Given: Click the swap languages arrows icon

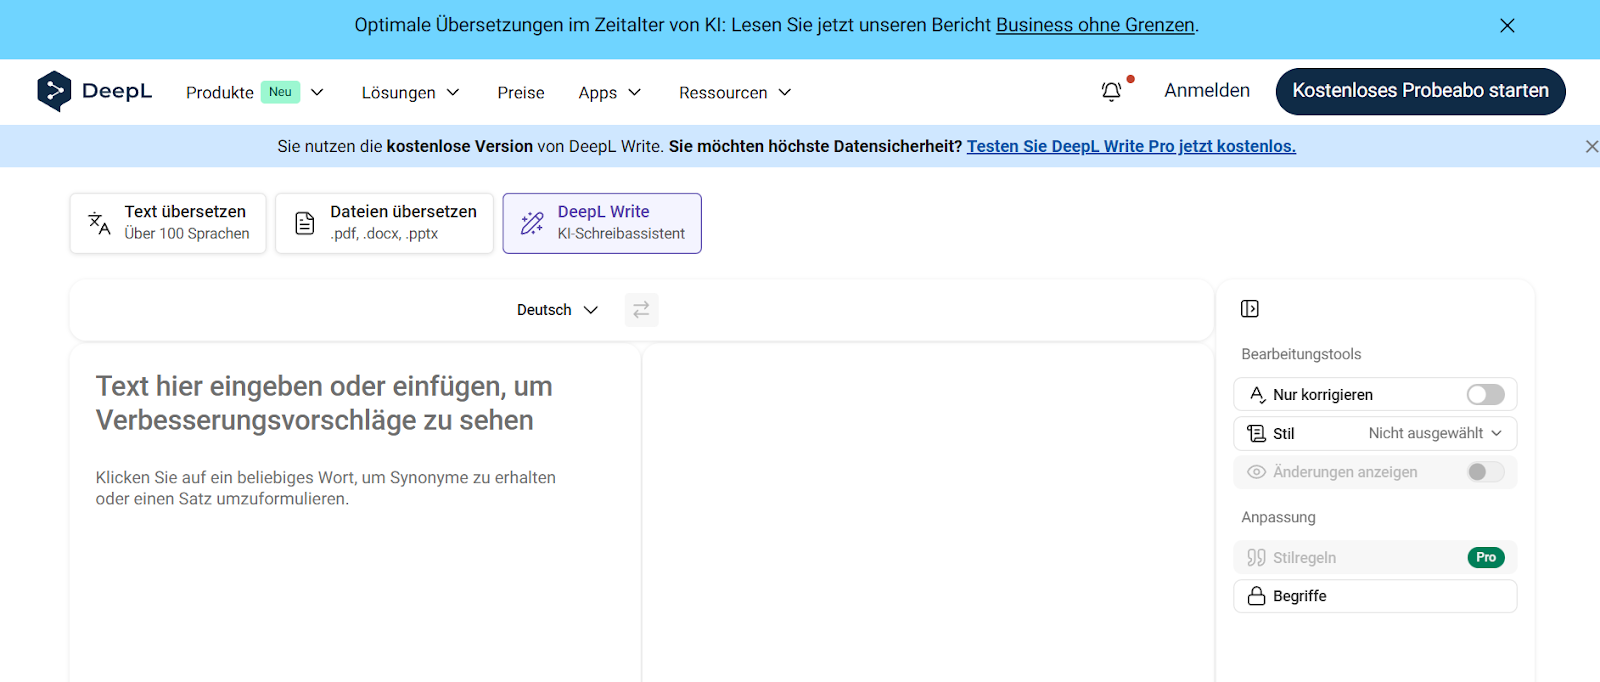Looking at the screenshot, I should [x=641, y=310].
